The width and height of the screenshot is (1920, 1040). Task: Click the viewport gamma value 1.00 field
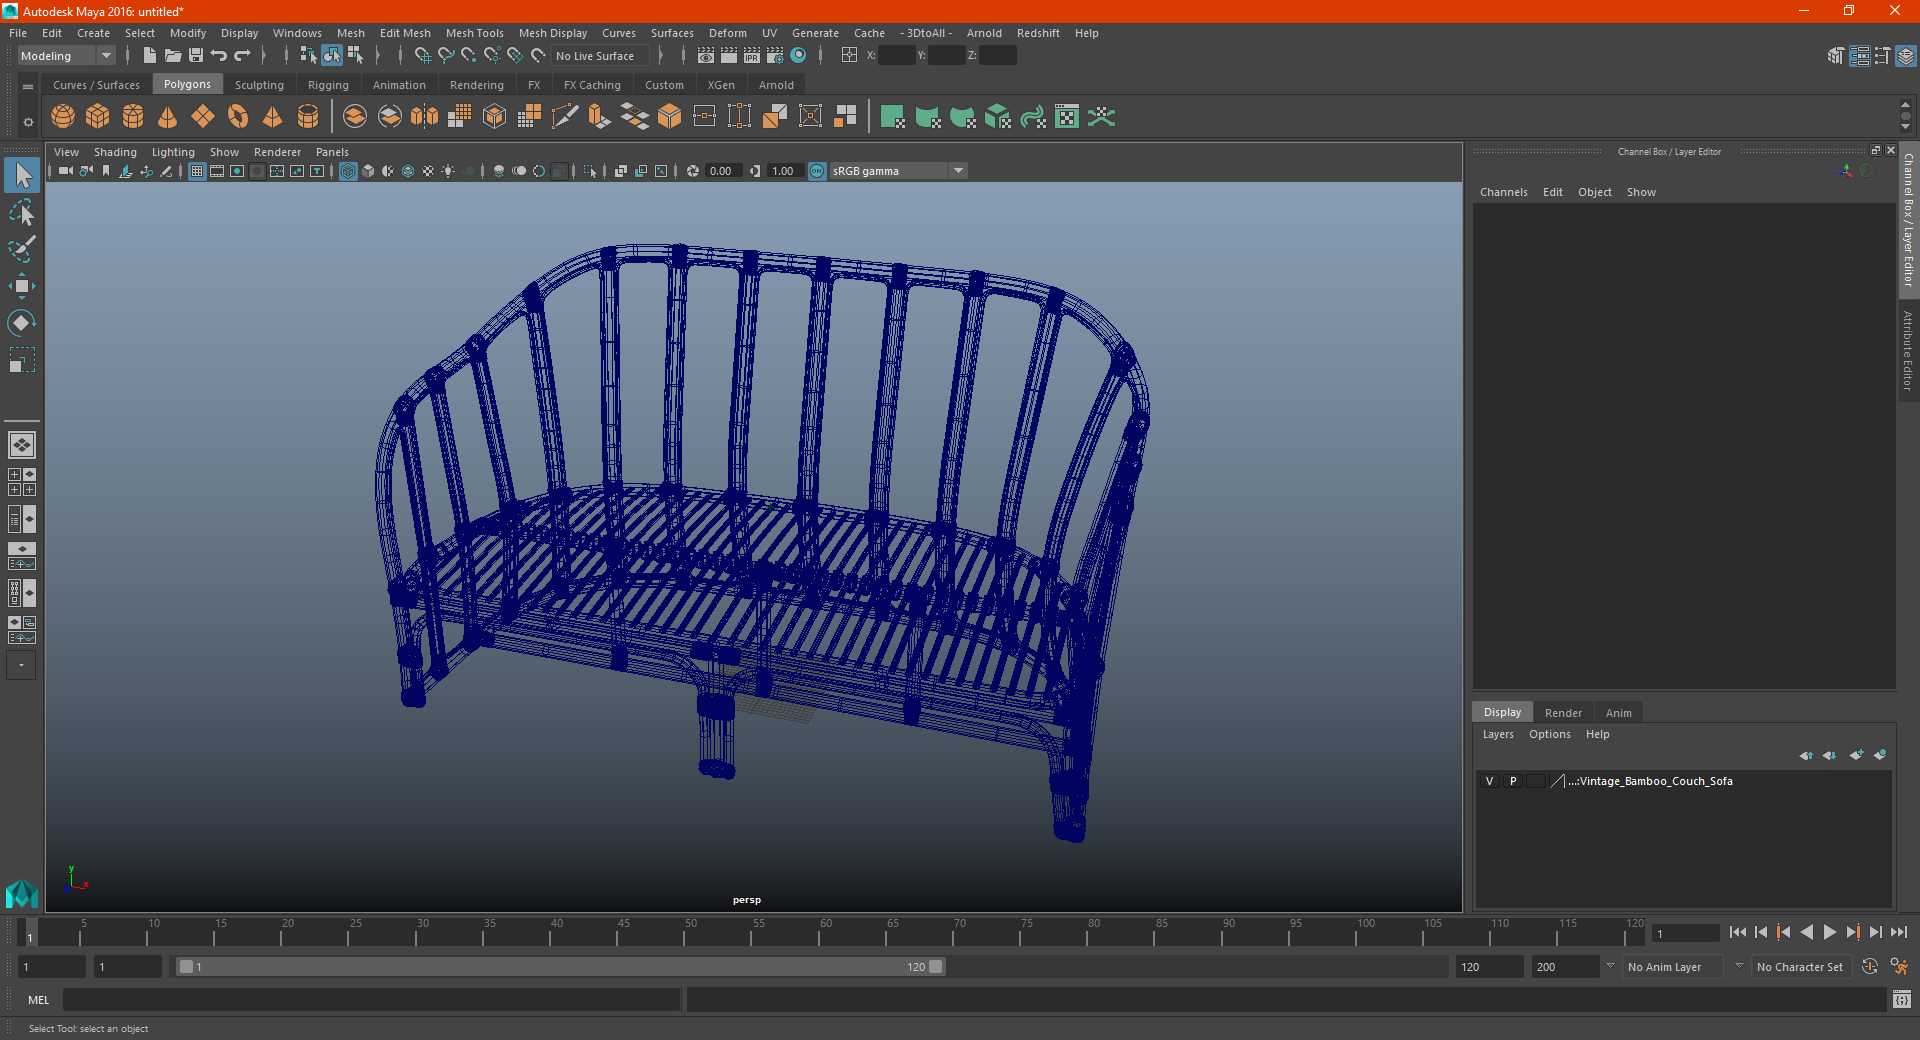783,171
